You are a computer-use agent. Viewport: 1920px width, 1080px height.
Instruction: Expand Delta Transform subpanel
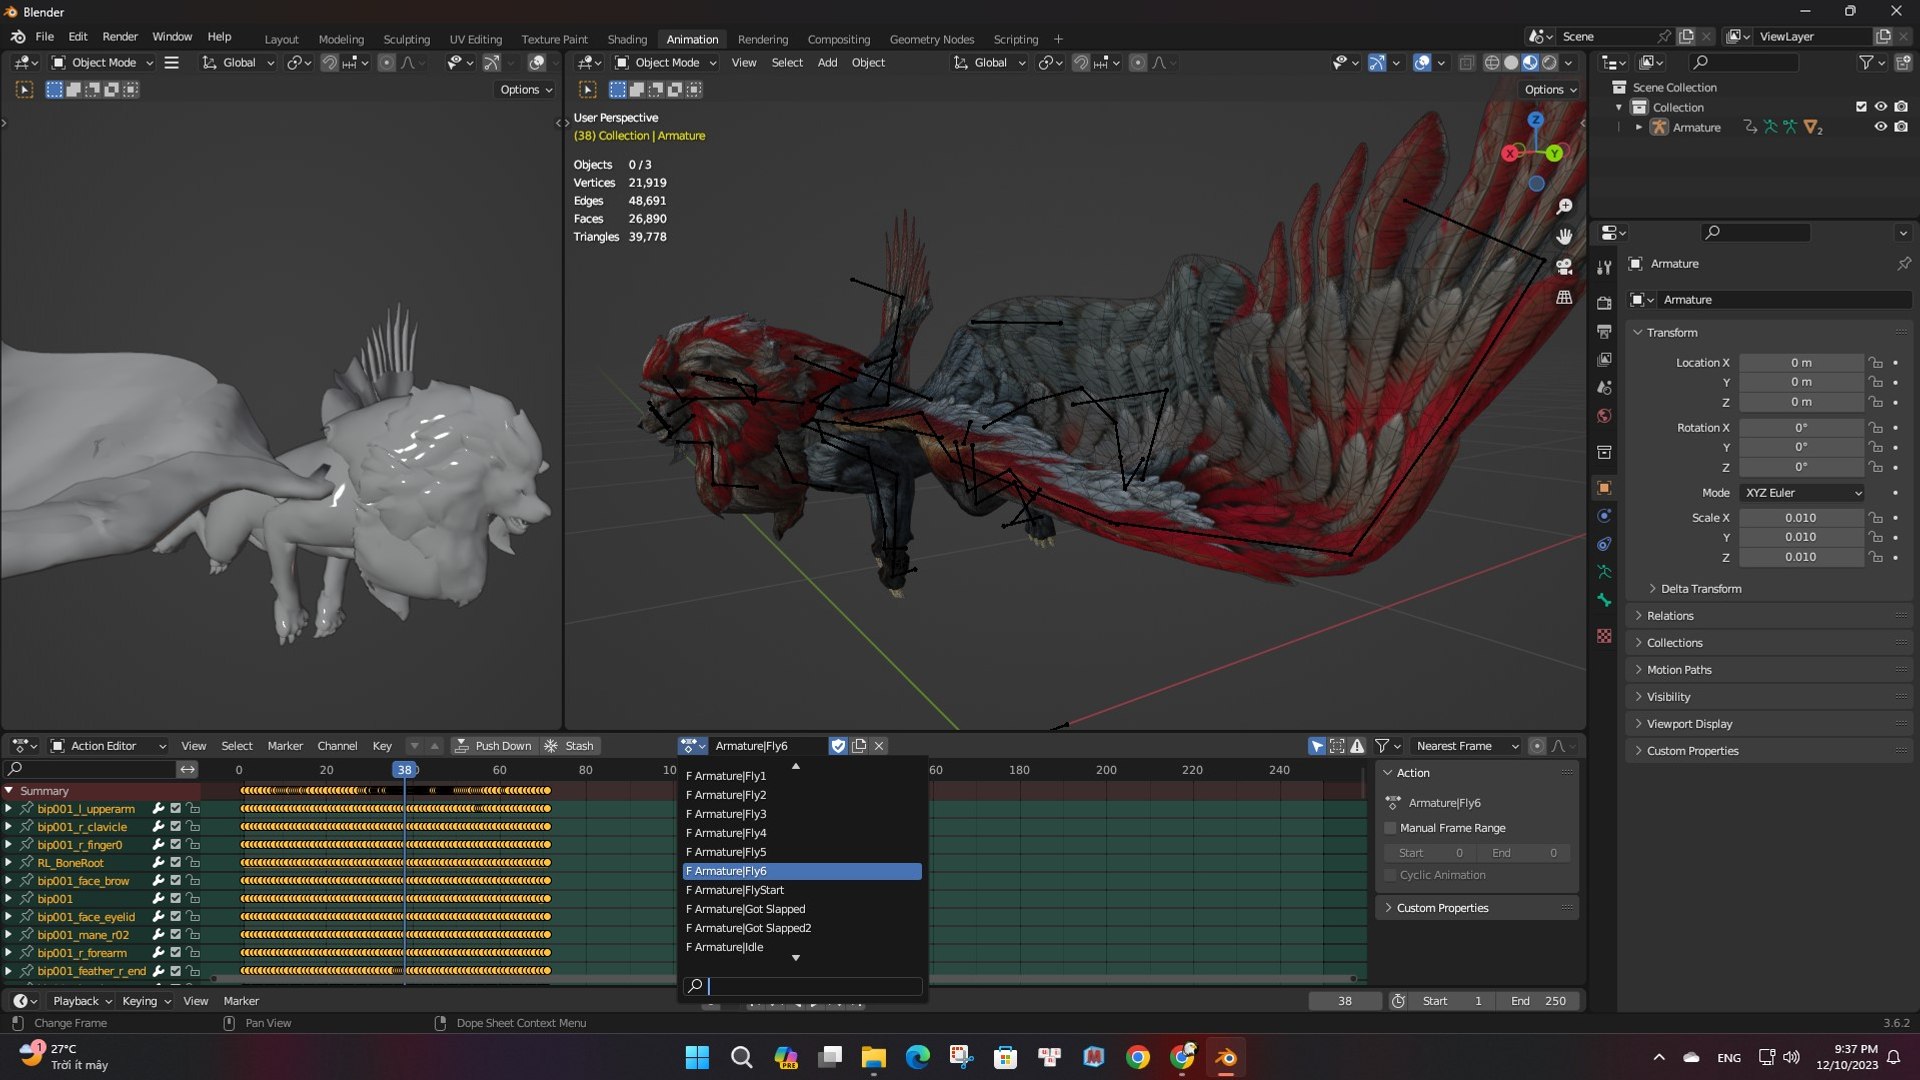coord(1700,589)
